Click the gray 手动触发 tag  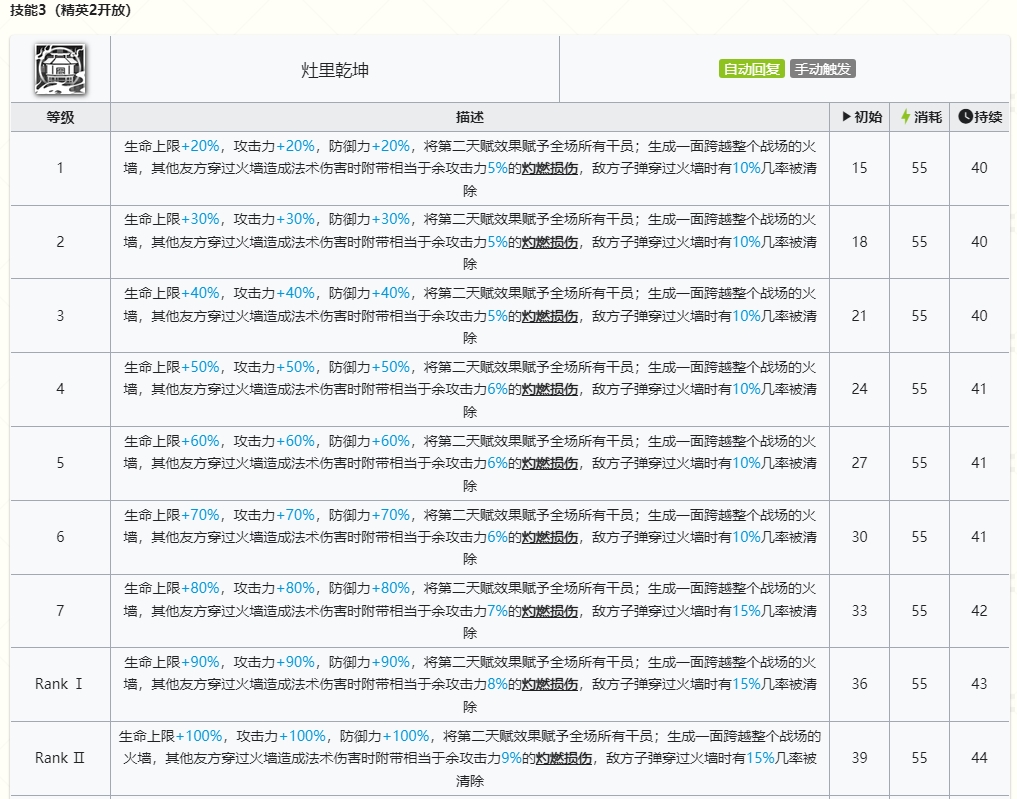823,69
